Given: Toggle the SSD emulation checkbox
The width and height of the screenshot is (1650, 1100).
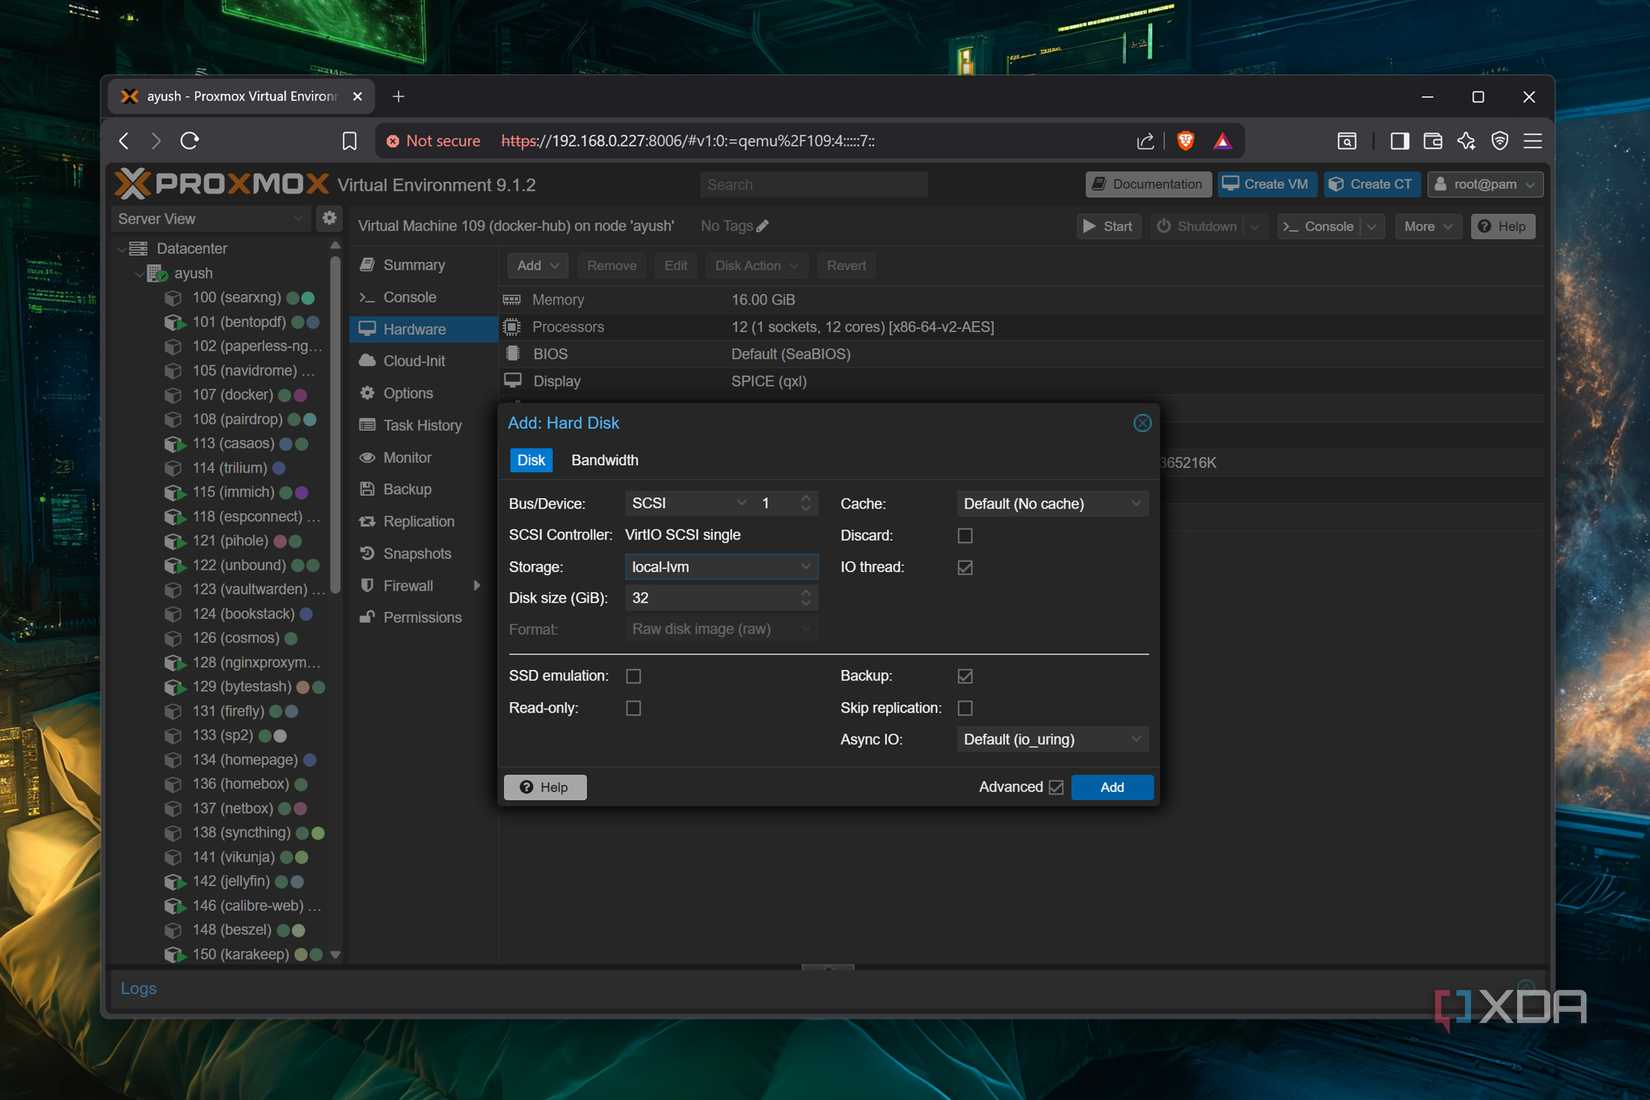Looking at the screenshot, I should (x=633, y=677).
